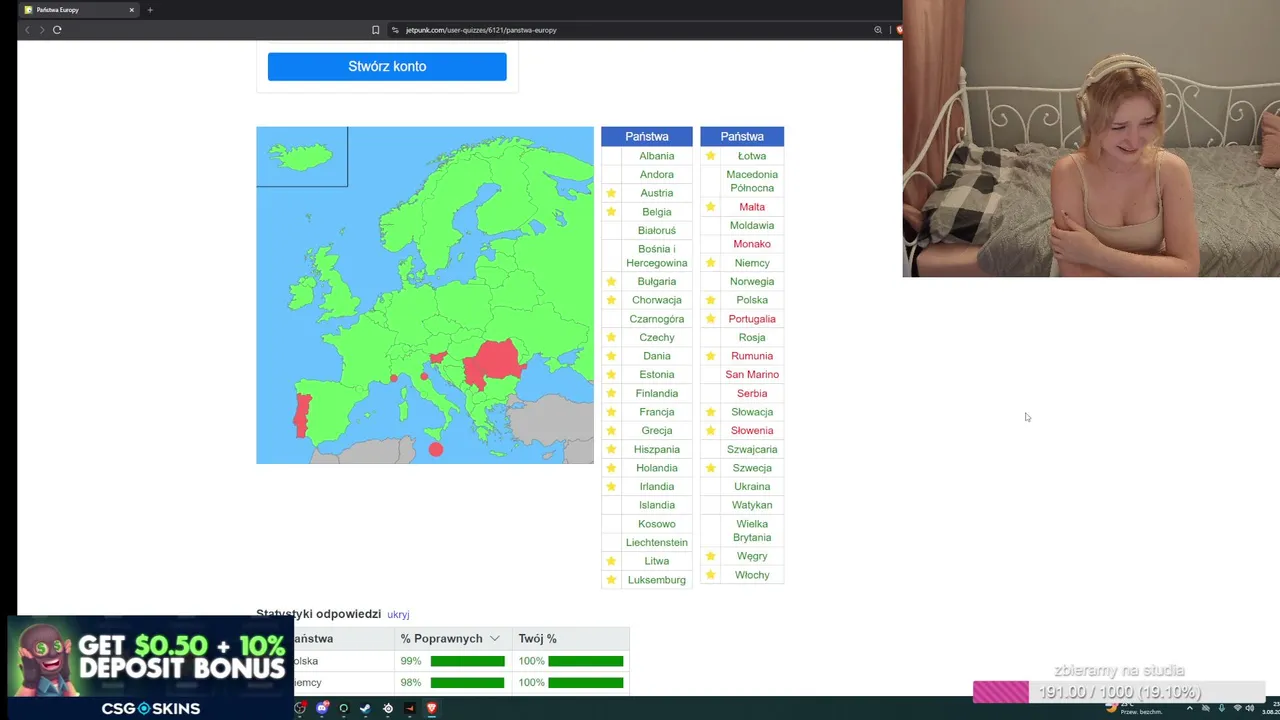This screenshot has width=1280, height=720.
Task: Select Wielka Brytania in the country list
Action: pos(752,531)
